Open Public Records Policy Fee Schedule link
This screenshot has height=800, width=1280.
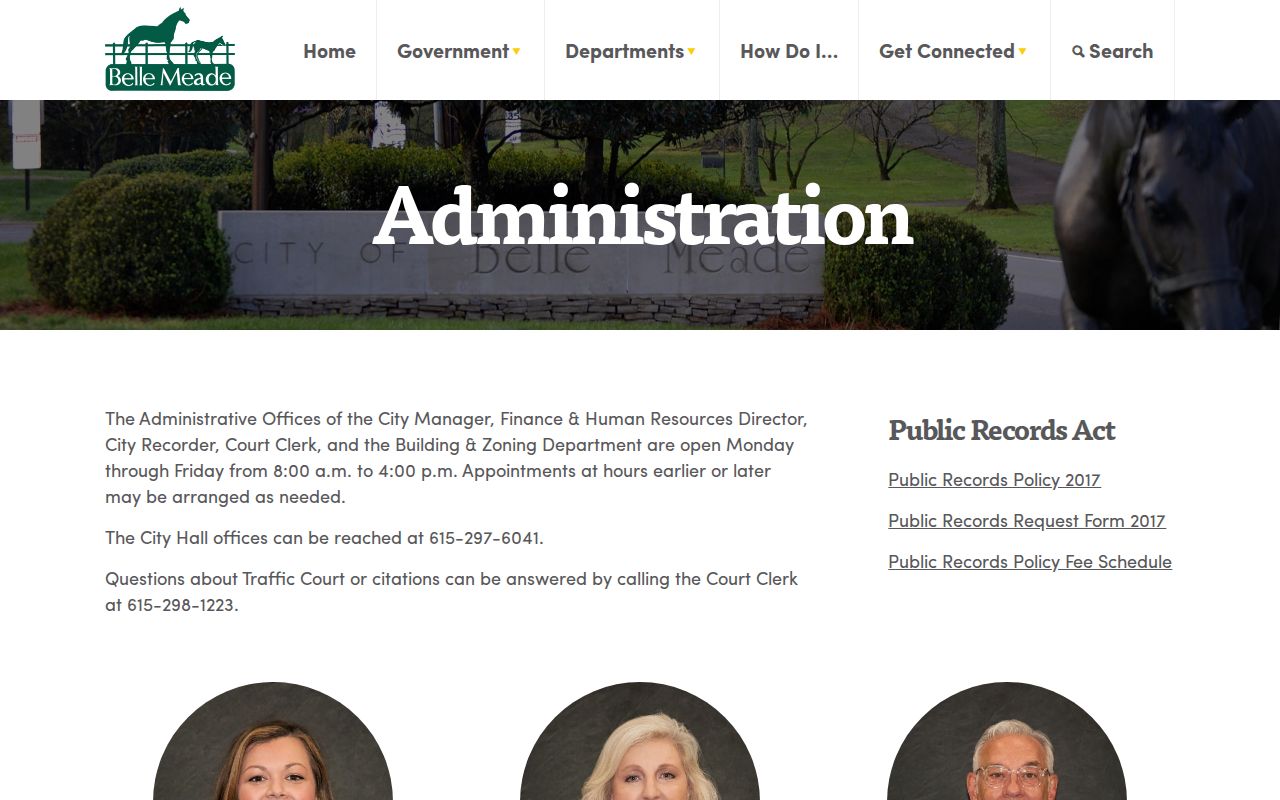tap(1030, 562)
